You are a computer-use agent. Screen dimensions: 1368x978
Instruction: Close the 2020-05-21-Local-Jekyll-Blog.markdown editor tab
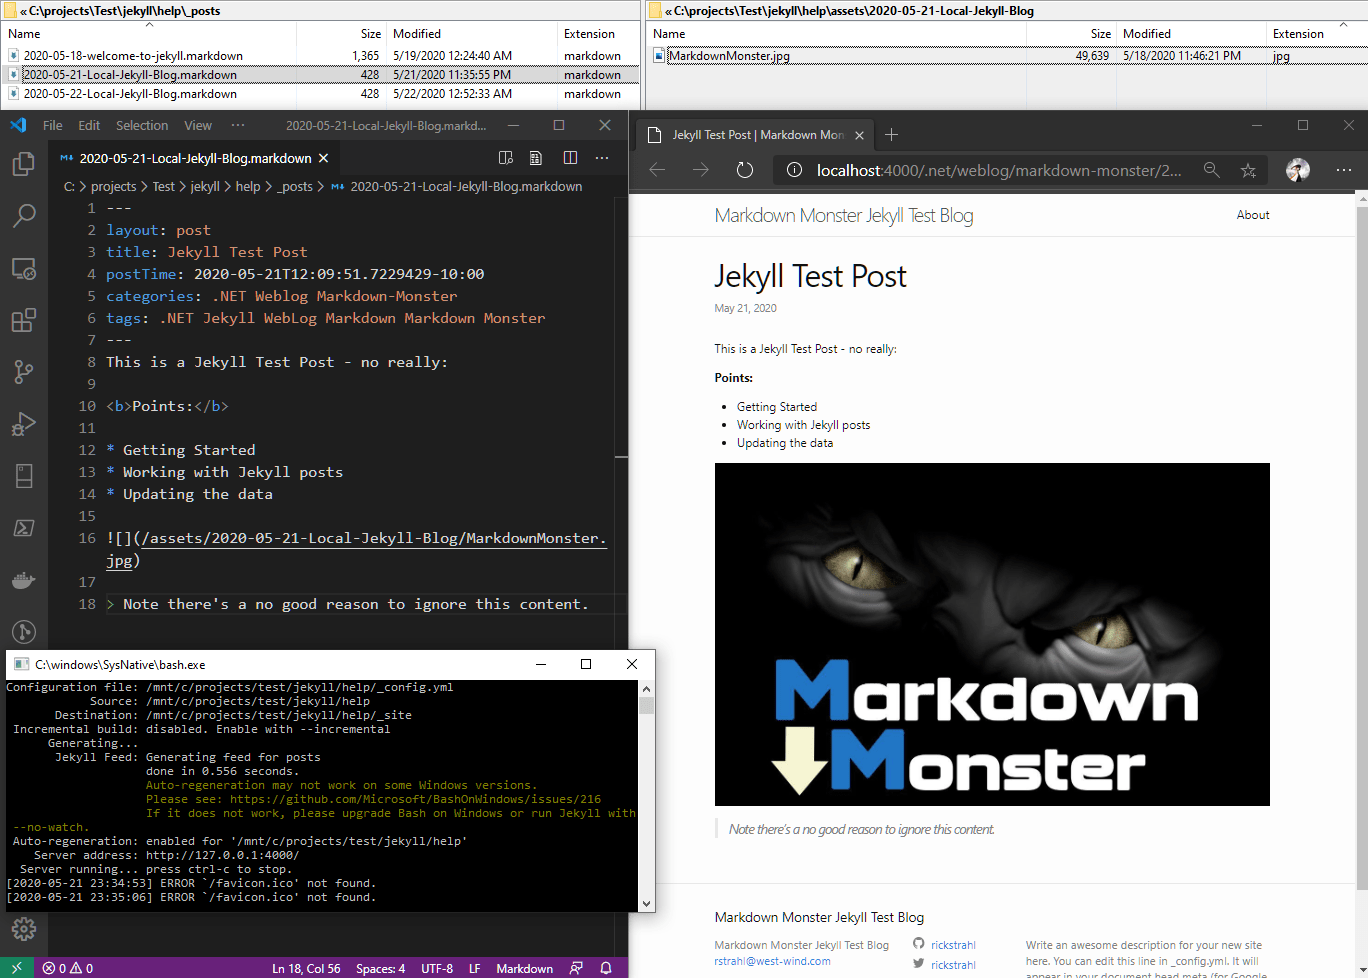[x=323, y=158]
